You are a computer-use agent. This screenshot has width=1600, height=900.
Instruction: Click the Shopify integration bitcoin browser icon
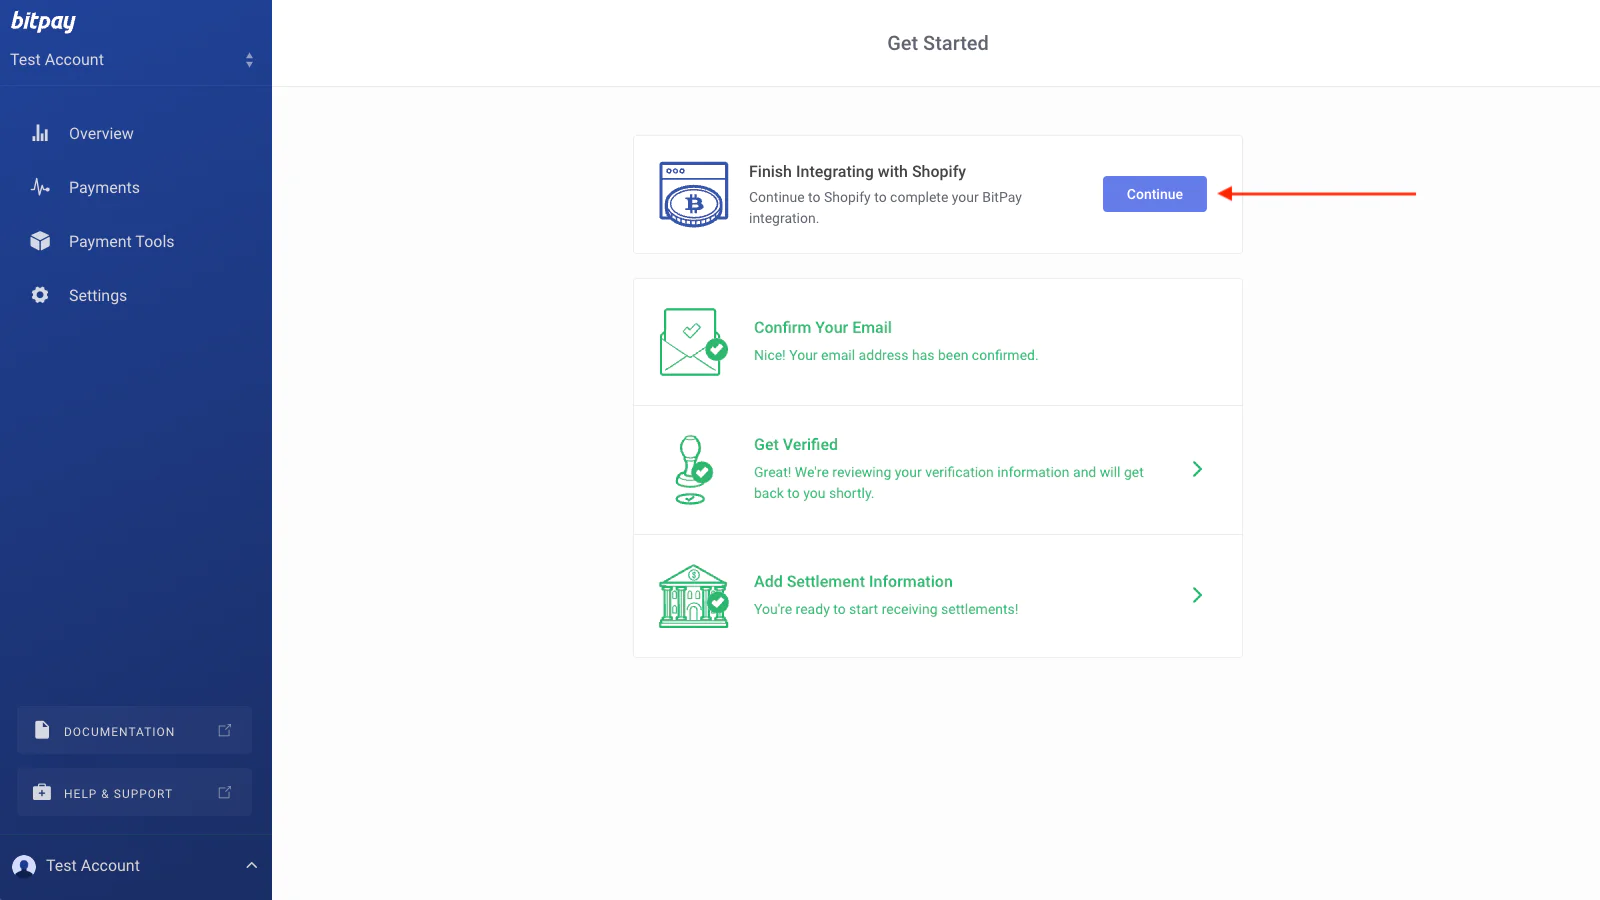[x=694, y=194]
